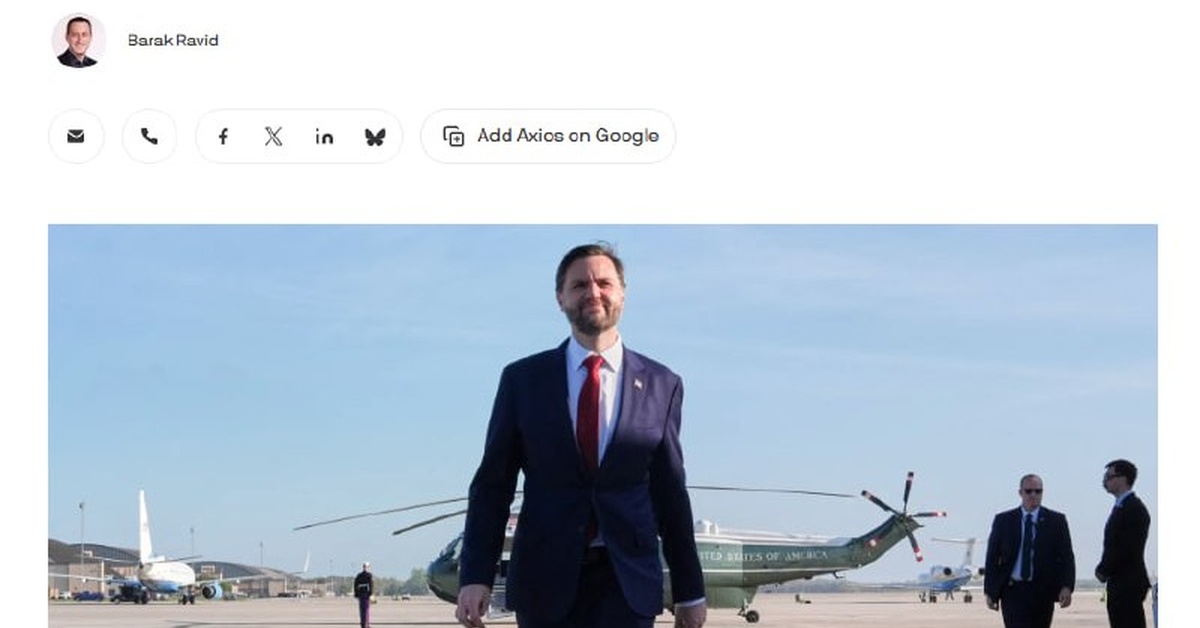The height and width of the screenshot is (628, 1200).
Task: Share the article on LinkedIn
Action: pyautogui.click(x=324, y=136)
